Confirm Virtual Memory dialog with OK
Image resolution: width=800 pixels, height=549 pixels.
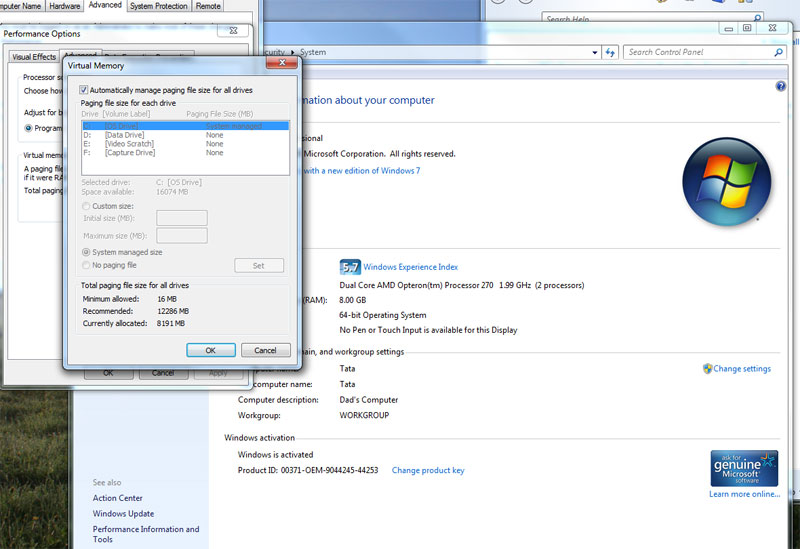(x=211, y=350)
